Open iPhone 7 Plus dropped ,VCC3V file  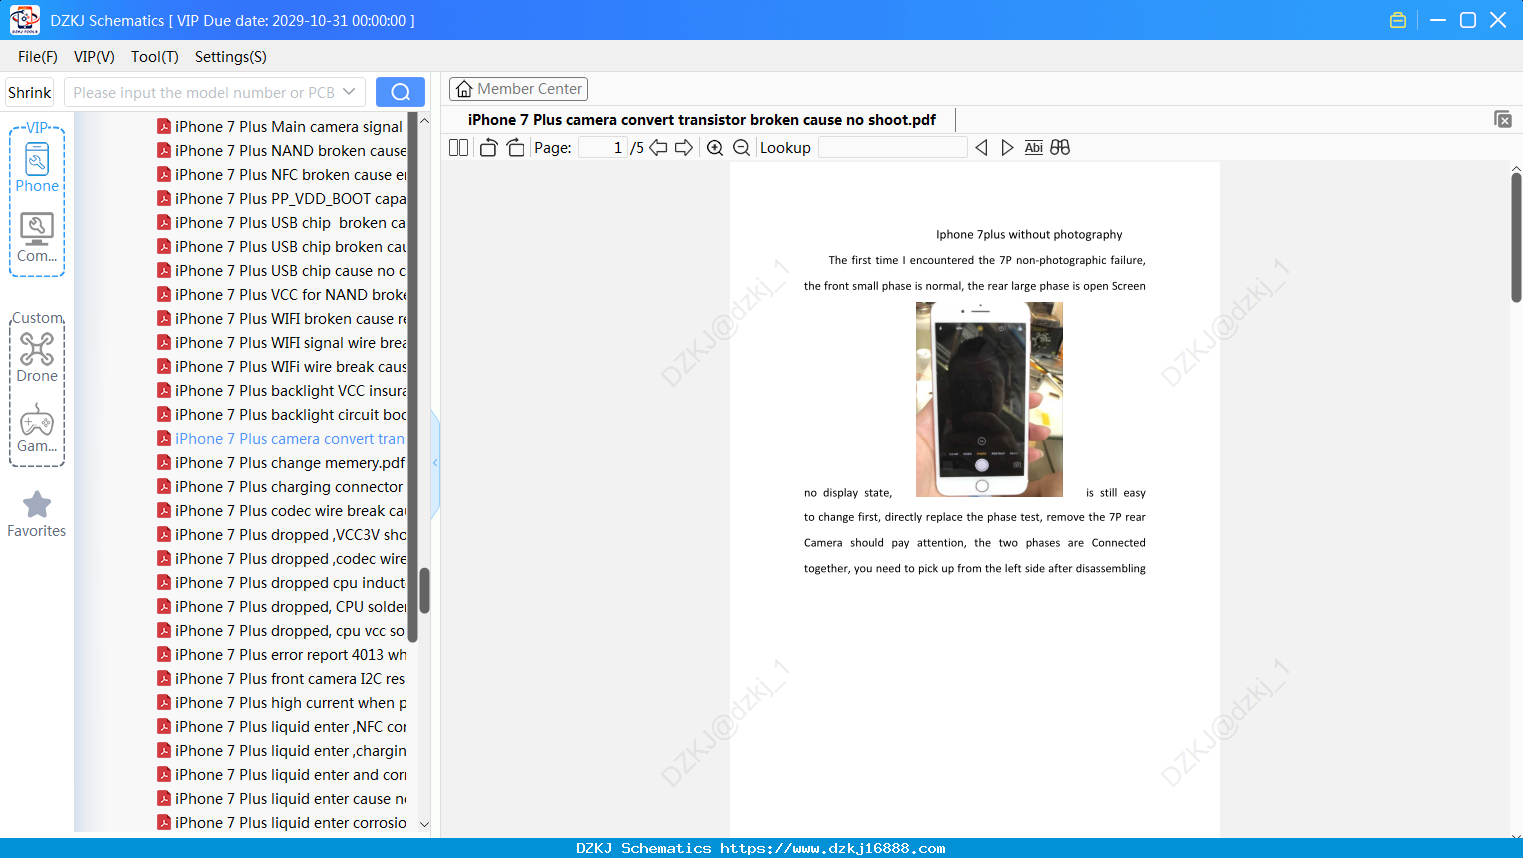coord(281,535)
